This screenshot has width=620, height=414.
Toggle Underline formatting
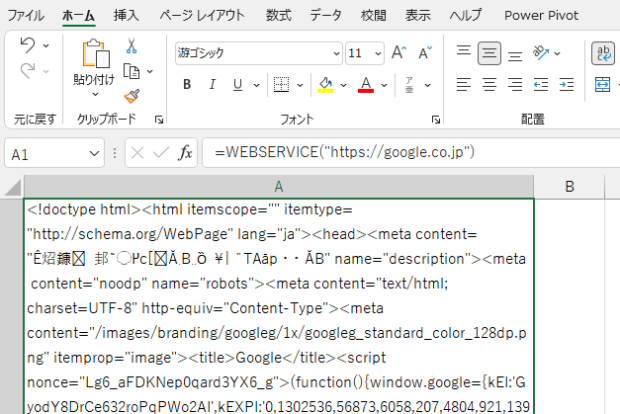click(x=238, y=85)
